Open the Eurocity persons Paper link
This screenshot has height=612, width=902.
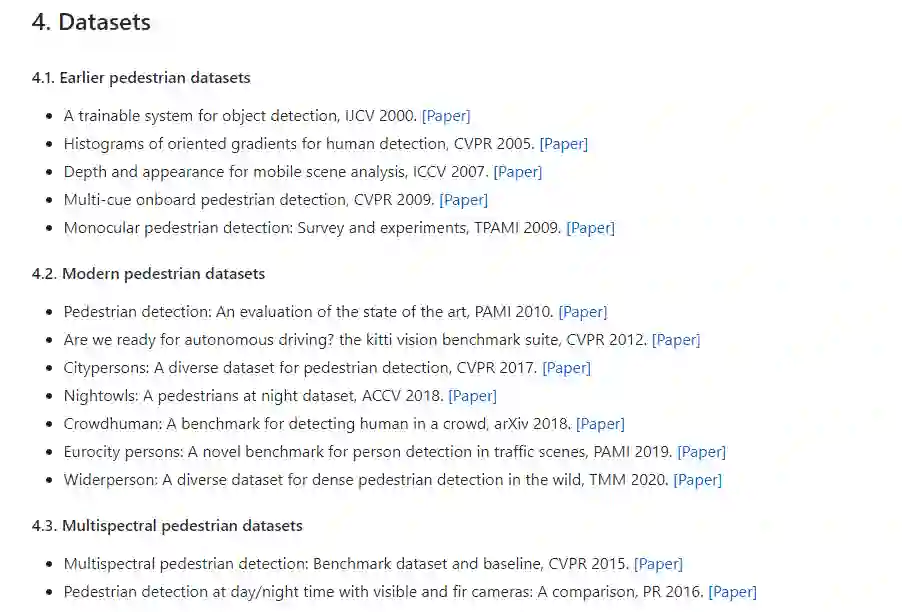click(702, 452)
